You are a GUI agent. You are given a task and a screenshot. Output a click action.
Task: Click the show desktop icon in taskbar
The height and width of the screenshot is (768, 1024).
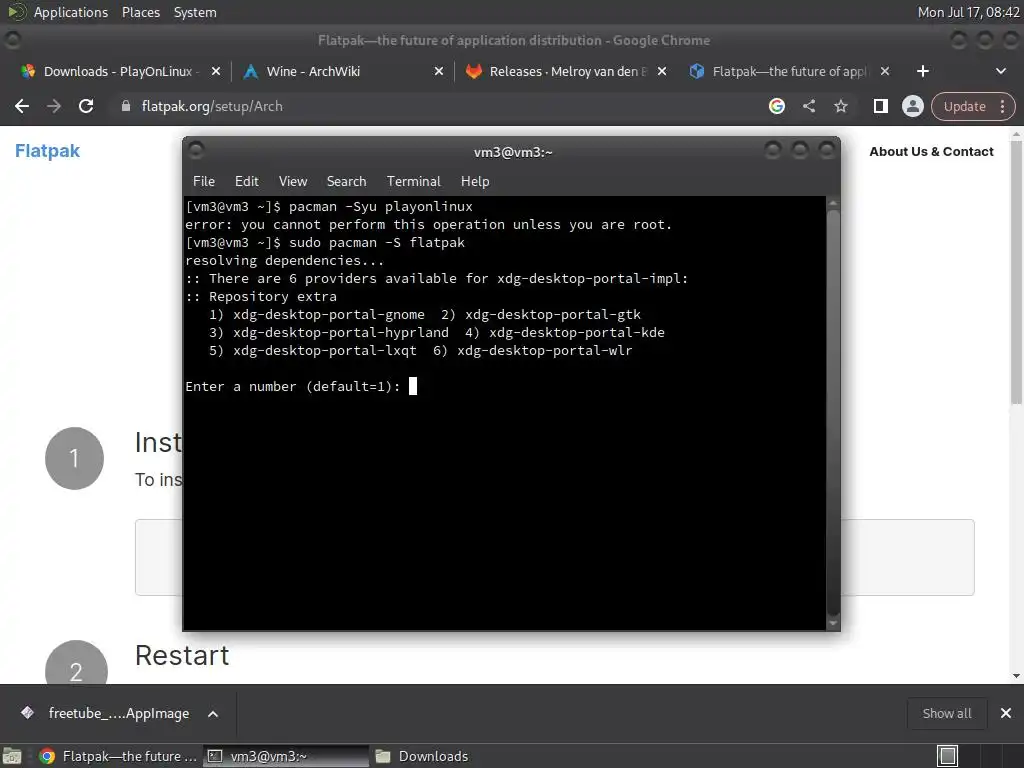[x=12, y=756]
